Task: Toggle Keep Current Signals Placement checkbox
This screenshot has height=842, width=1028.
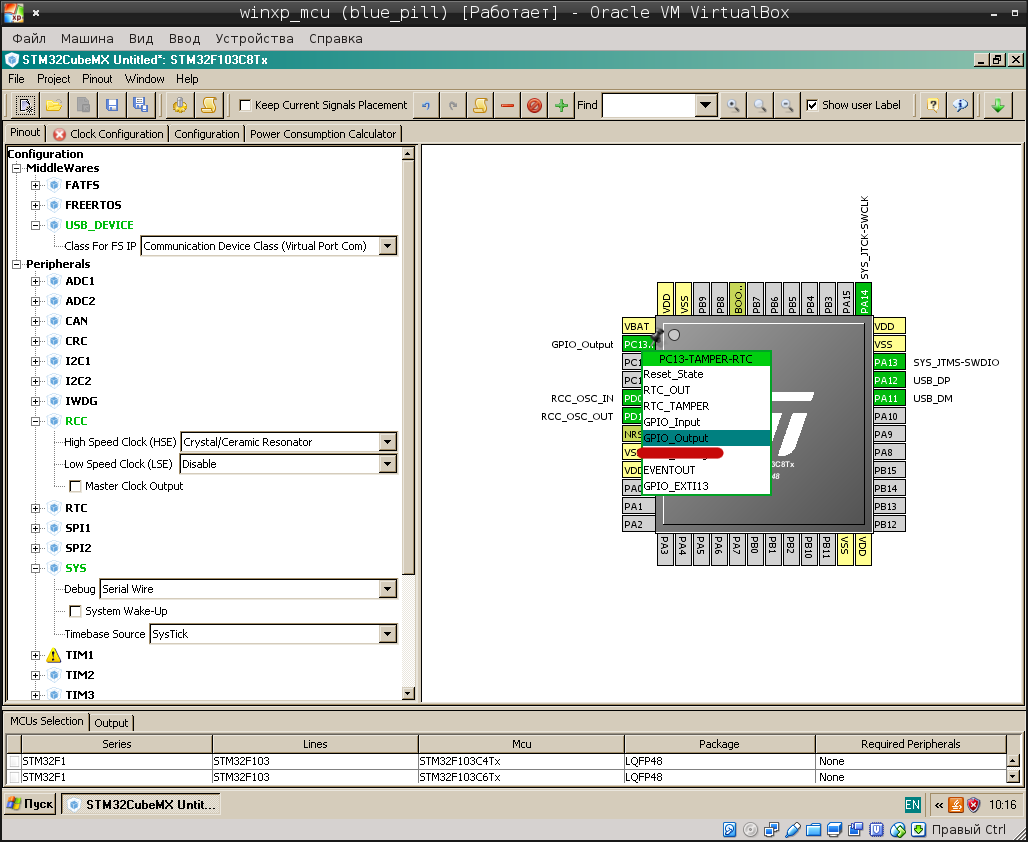Action: (x=245, y=105)
